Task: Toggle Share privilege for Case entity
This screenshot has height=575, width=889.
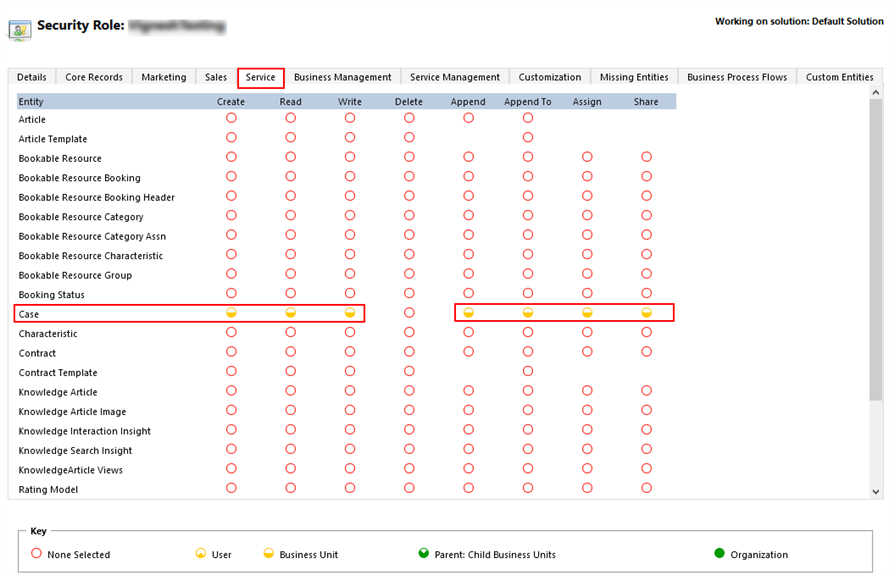Action: point(646,313)
